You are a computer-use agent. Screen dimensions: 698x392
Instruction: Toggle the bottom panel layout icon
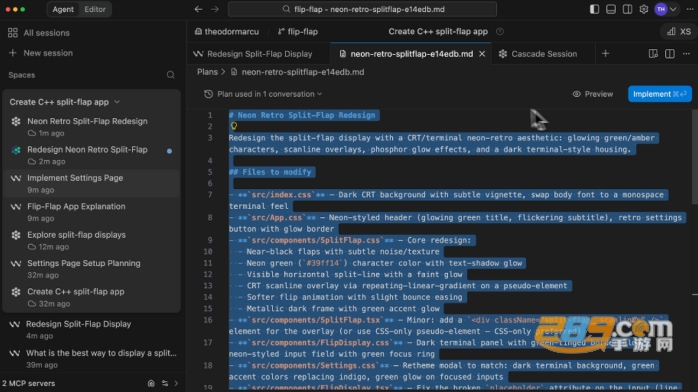click(611, 9)
